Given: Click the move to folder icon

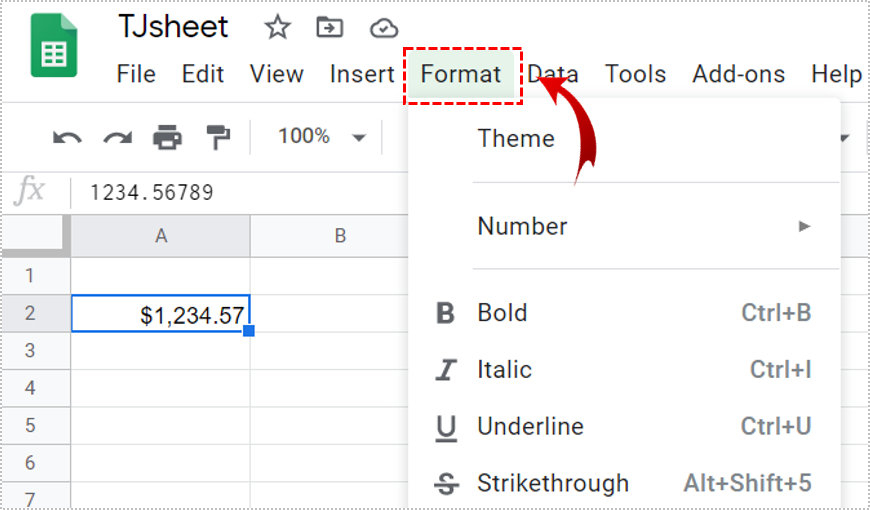Looking at the screenshot, I should pos(330,28).
